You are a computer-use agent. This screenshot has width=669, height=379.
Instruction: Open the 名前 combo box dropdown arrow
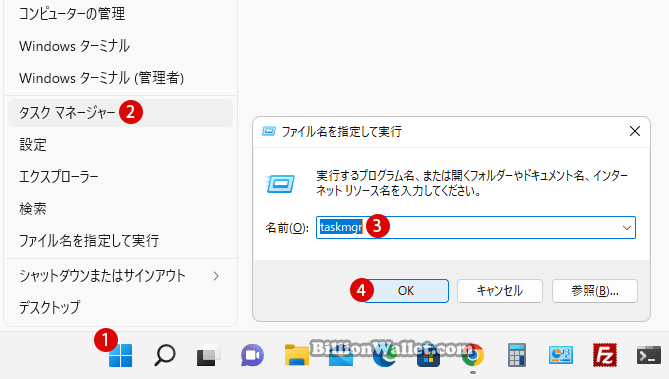coord(626,227)
